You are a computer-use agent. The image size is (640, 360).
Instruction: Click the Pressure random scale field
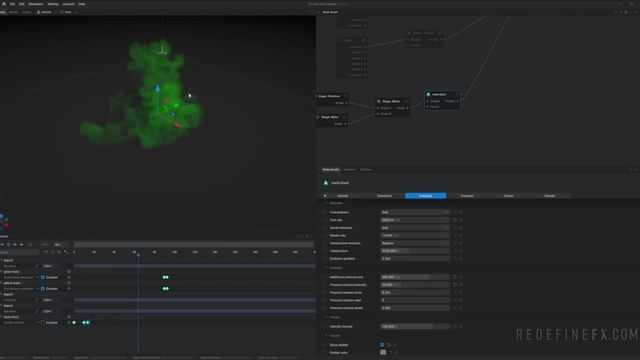(x=415, y=293)
